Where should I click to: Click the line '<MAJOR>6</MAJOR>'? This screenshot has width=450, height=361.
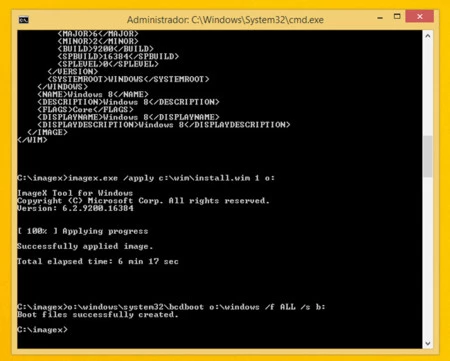98,34
